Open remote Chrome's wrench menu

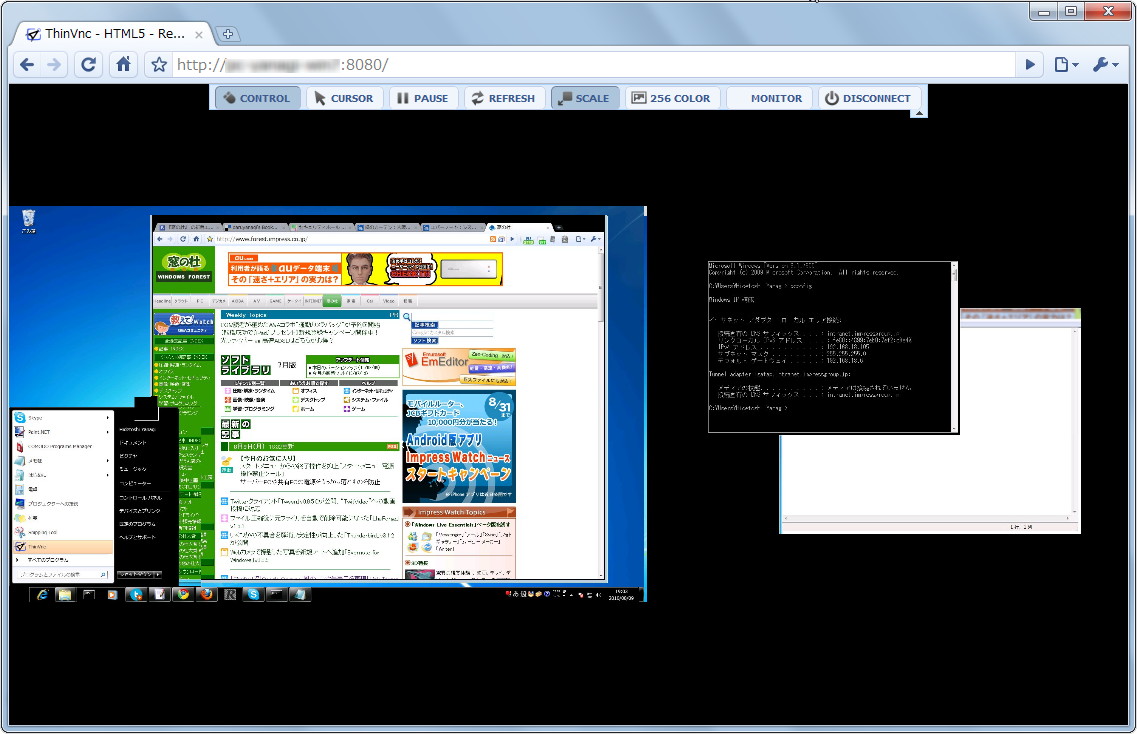[594, 239]
